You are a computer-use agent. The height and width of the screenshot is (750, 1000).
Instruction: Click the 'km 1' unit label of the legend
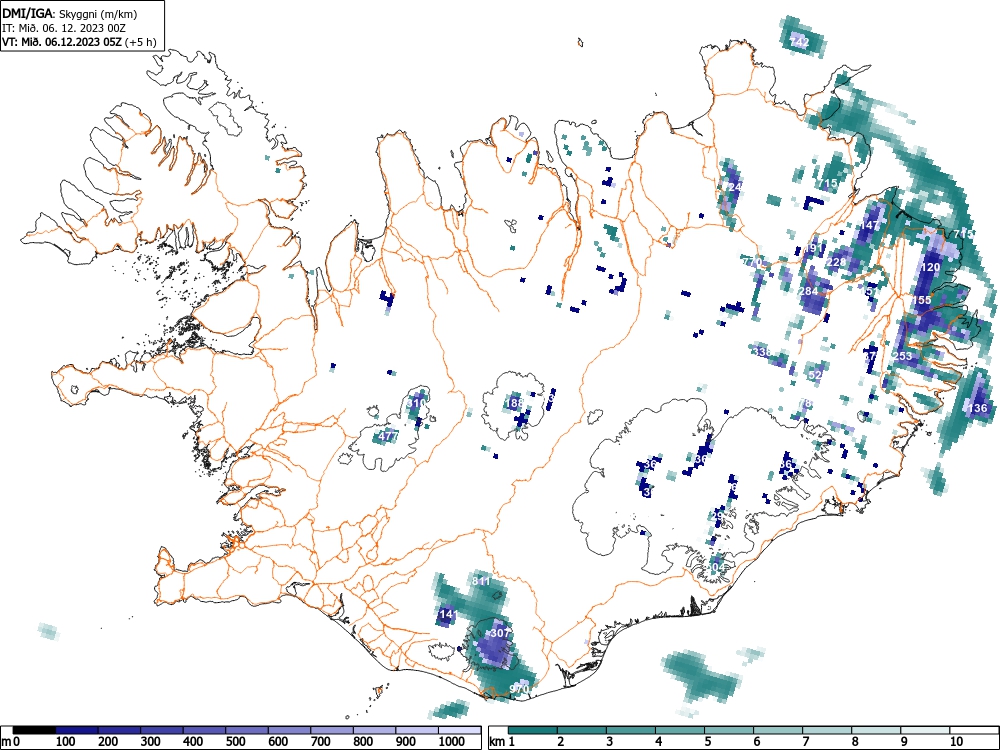(503, 742)
